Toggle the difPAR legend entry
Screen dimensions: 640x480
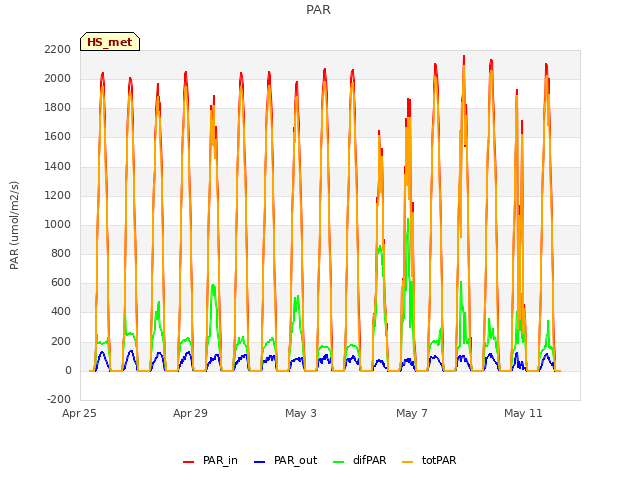[x=359, y=460]
